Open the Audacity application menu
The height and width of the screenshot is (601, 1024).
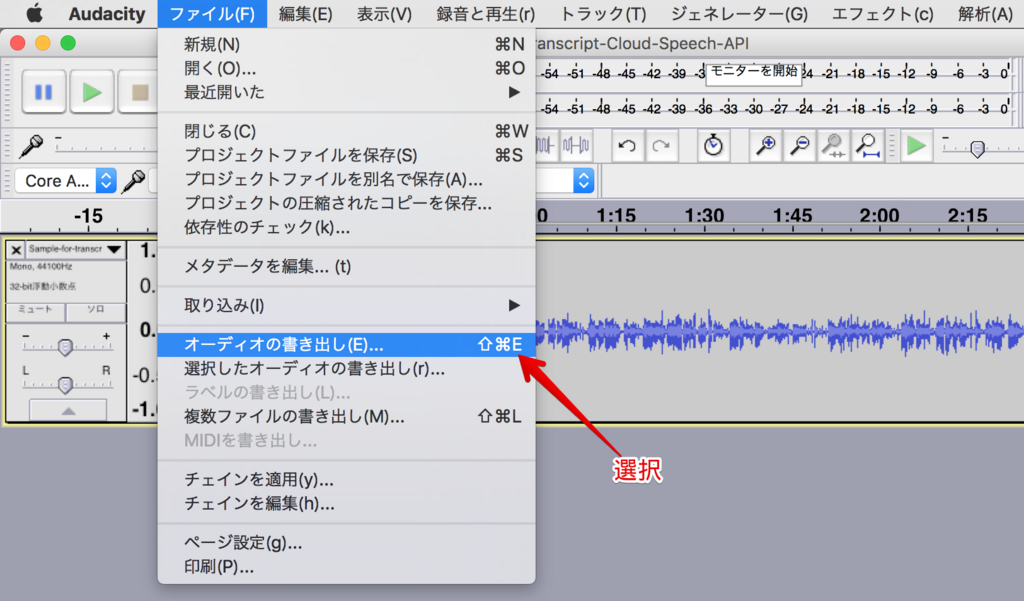pyautogui.click(x=107, y=14)
